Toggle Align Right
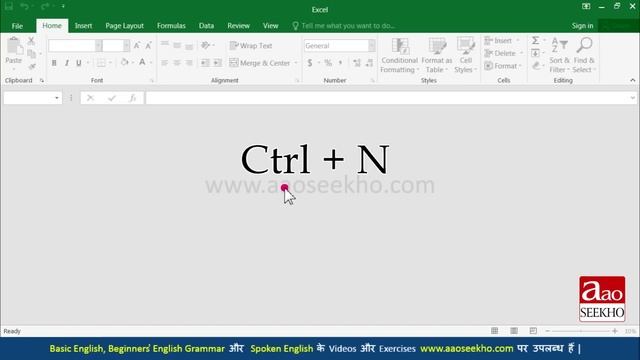The width and height of the screenshot is (640, 360). coord(189,63)
